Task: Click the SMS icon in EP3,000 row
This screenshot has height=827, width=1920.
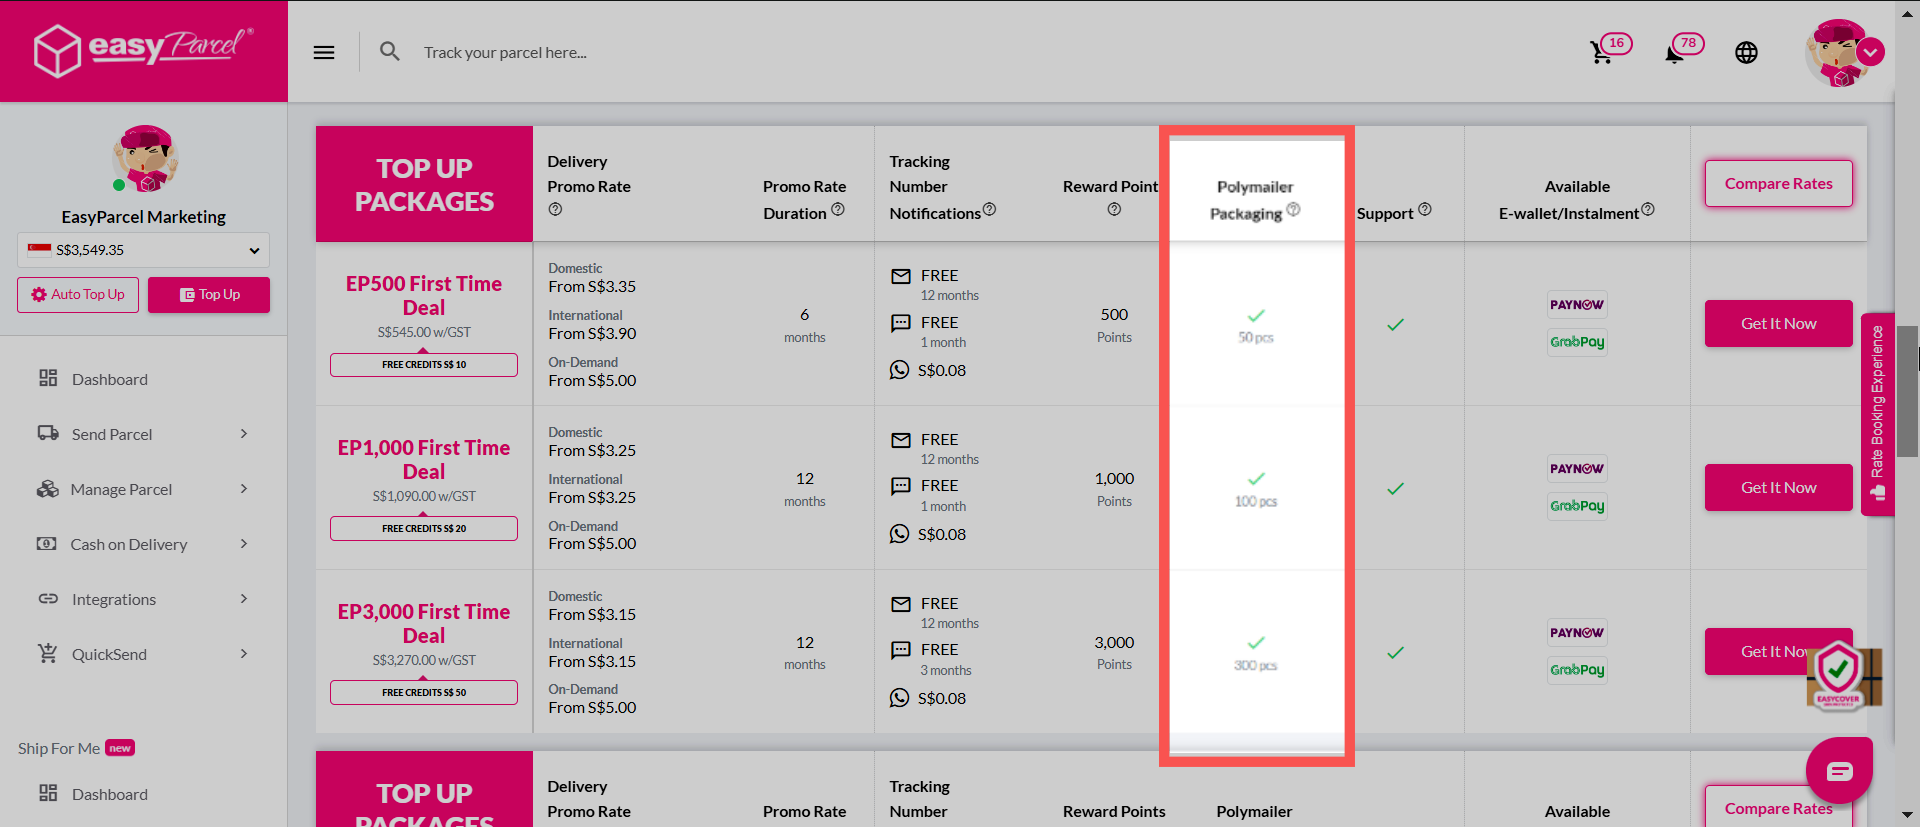Action: 901,650
